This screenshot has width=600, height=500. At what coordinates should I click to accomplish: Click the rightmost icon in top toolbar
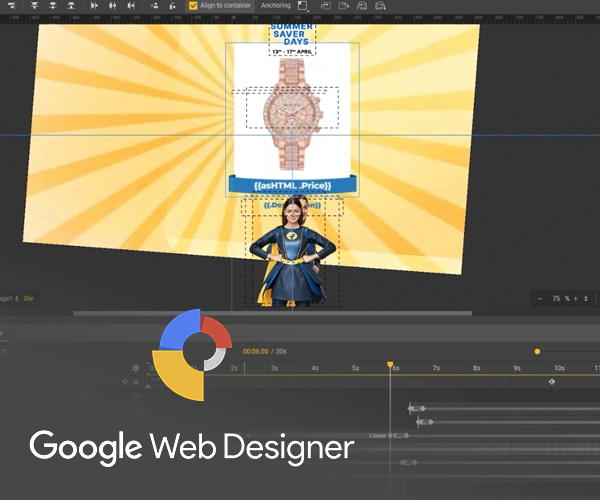coord(381,6)
